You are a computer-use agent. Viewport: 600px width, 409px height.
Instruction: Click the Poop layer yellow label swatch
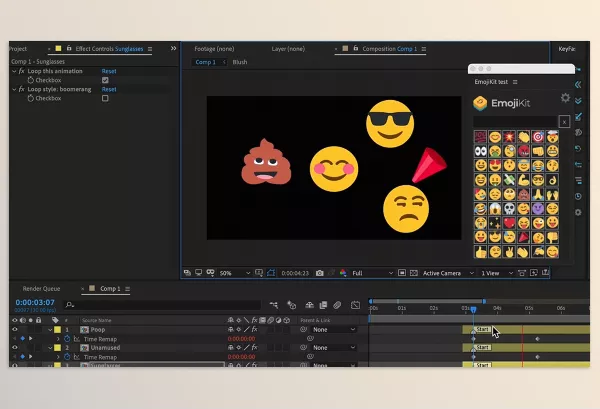57,329
